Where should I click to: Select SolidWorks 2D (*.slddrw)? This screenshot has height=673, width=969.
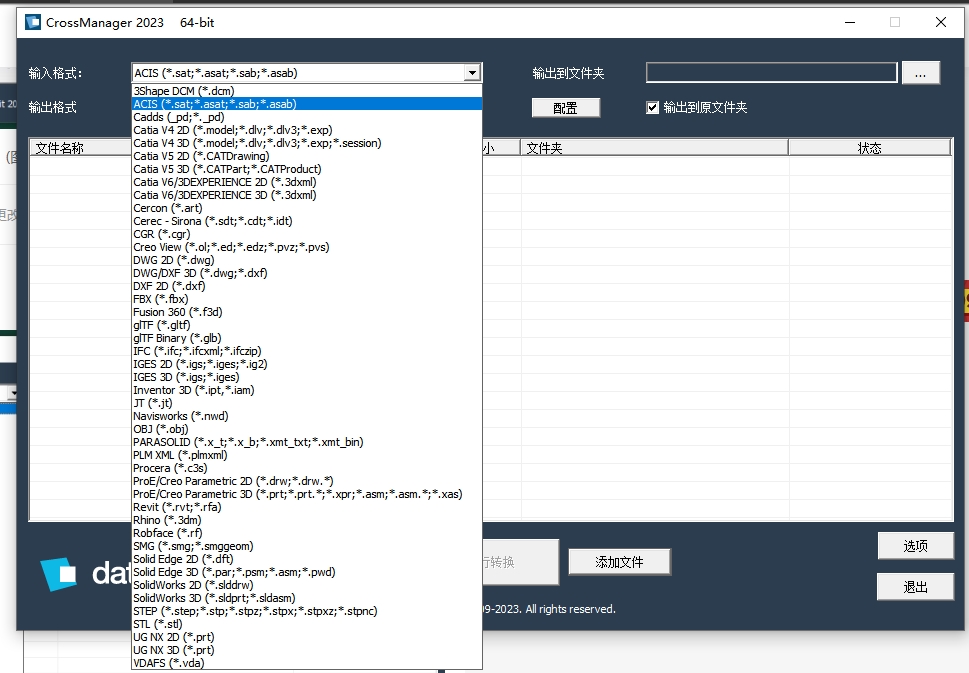307,584
